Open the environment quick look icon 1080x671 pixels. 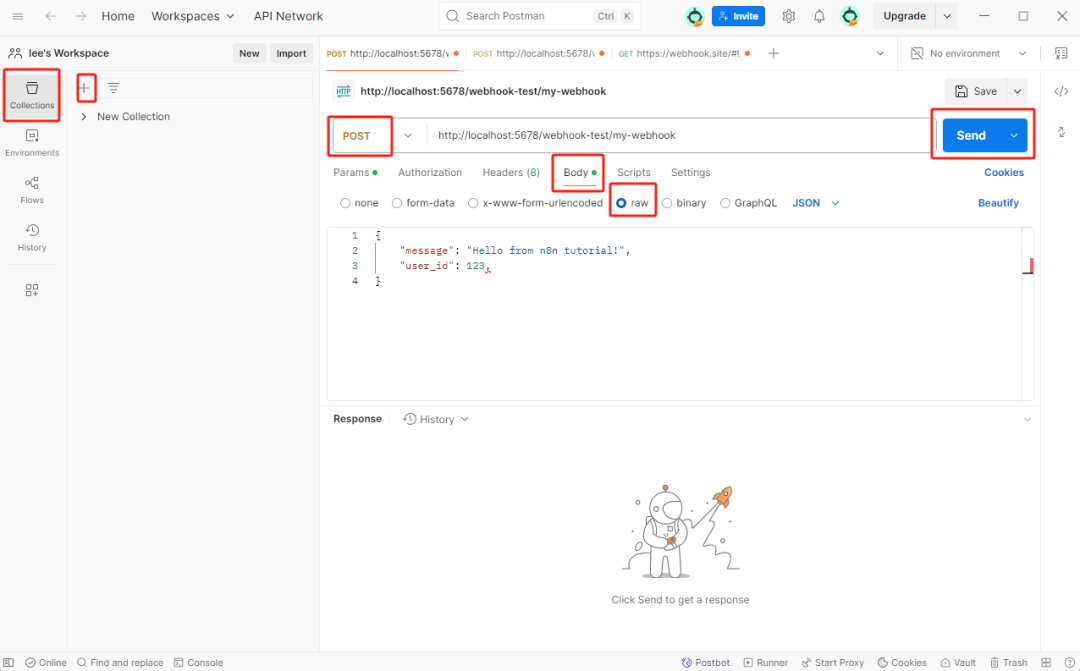1061,53
